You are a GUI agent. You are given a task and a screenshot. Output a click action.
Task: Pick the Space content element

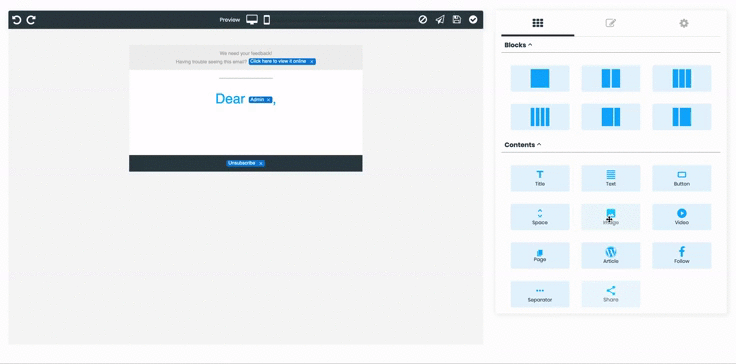(x=540, y=217)
